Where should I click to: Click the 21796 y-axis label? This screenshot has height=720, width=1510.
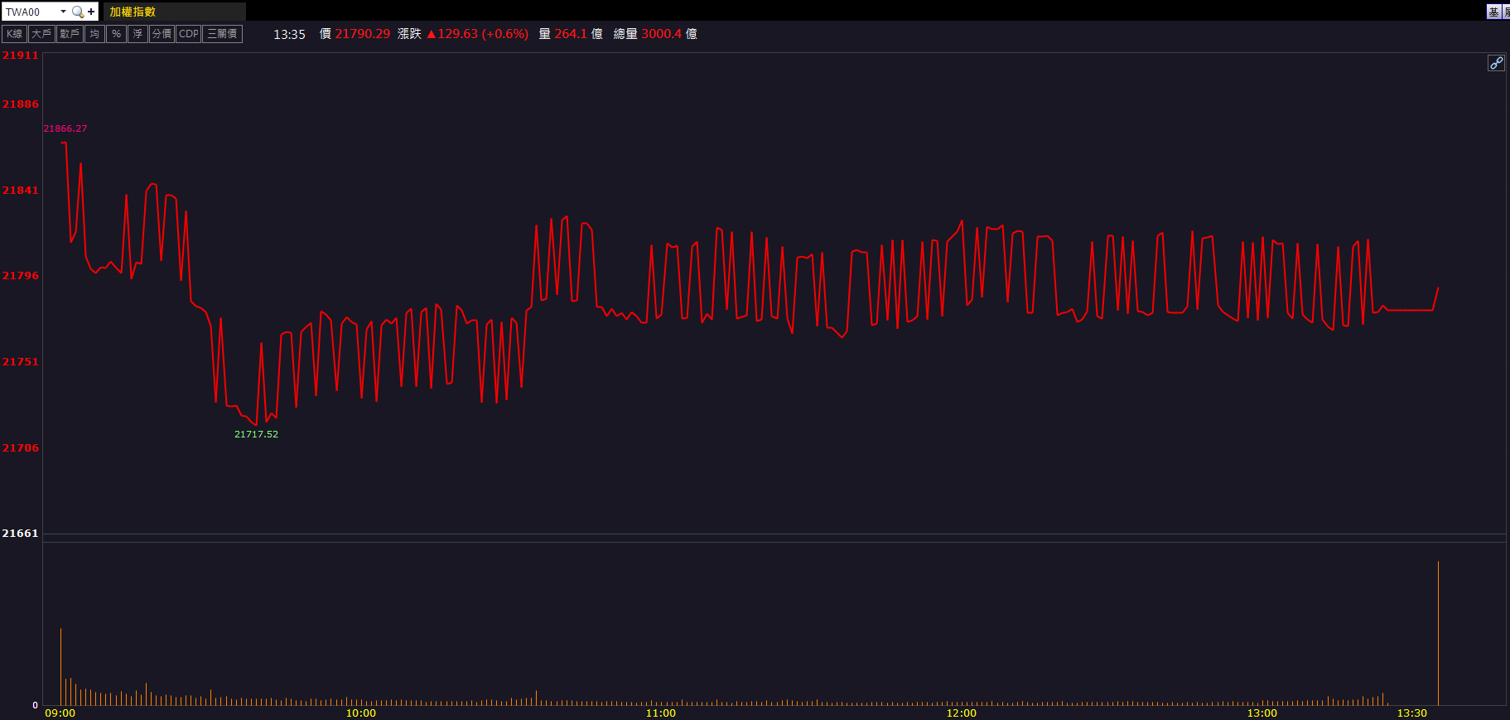coord(20,276)
